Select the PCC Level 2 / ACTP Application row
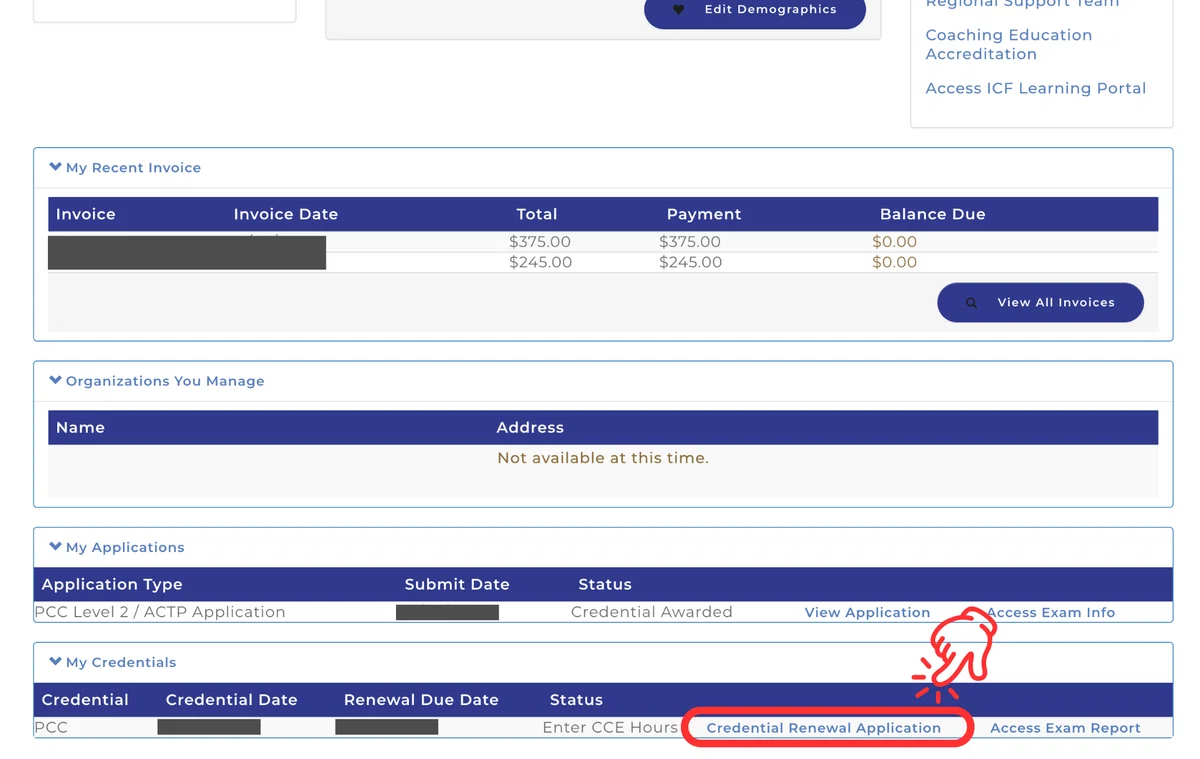 coord(603,612)
